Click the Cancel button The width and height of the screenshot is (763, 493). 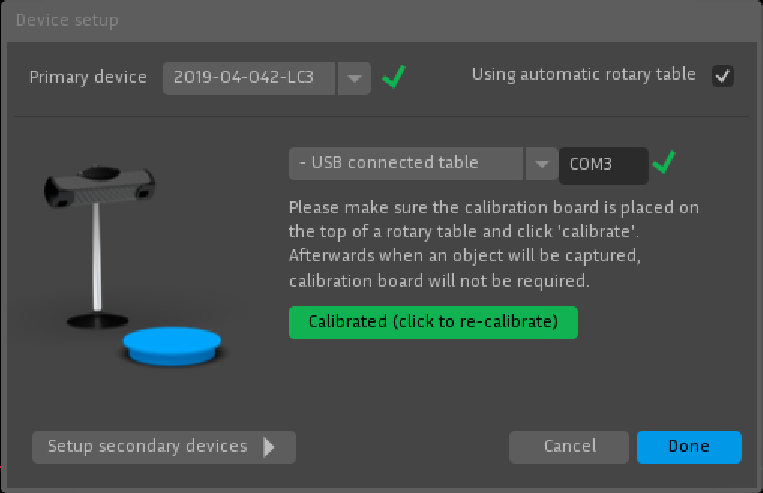click(x=569, y=447)
